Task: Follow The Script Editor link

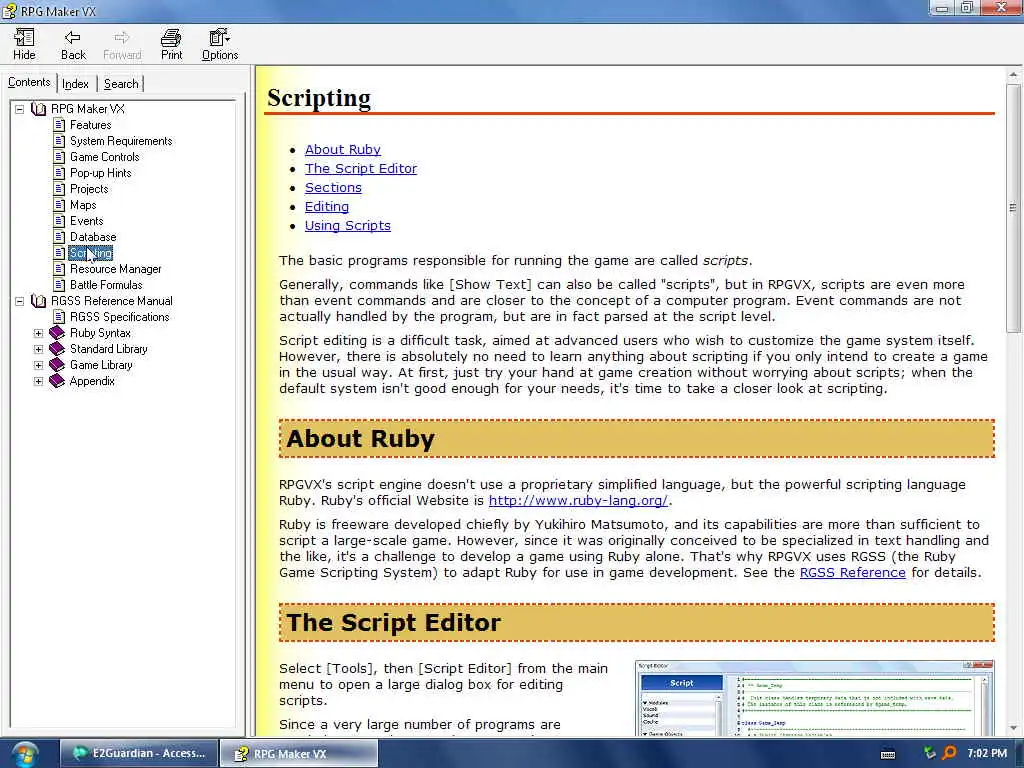Action: [x=360, y=168]
